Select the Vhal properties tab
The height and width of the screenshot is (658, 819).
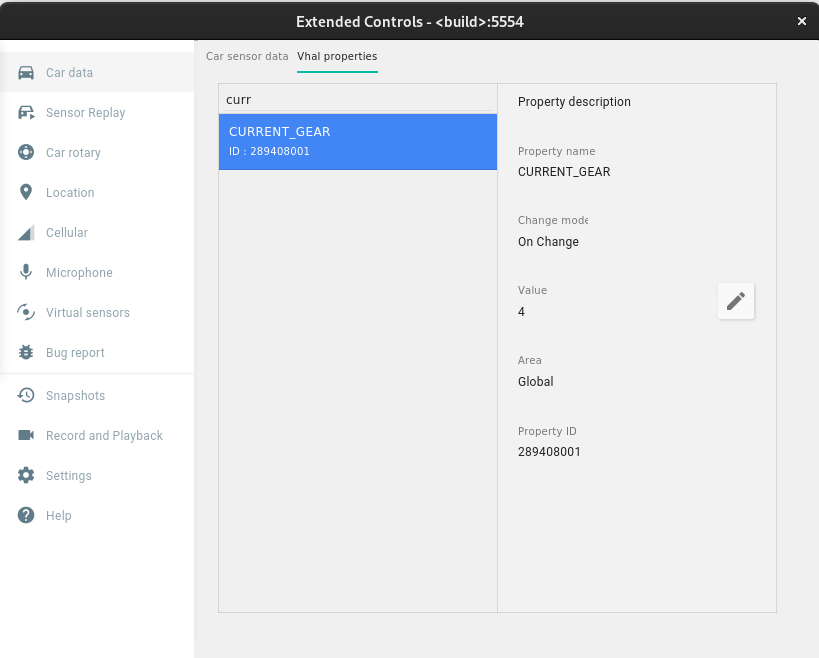coord(337,56)
